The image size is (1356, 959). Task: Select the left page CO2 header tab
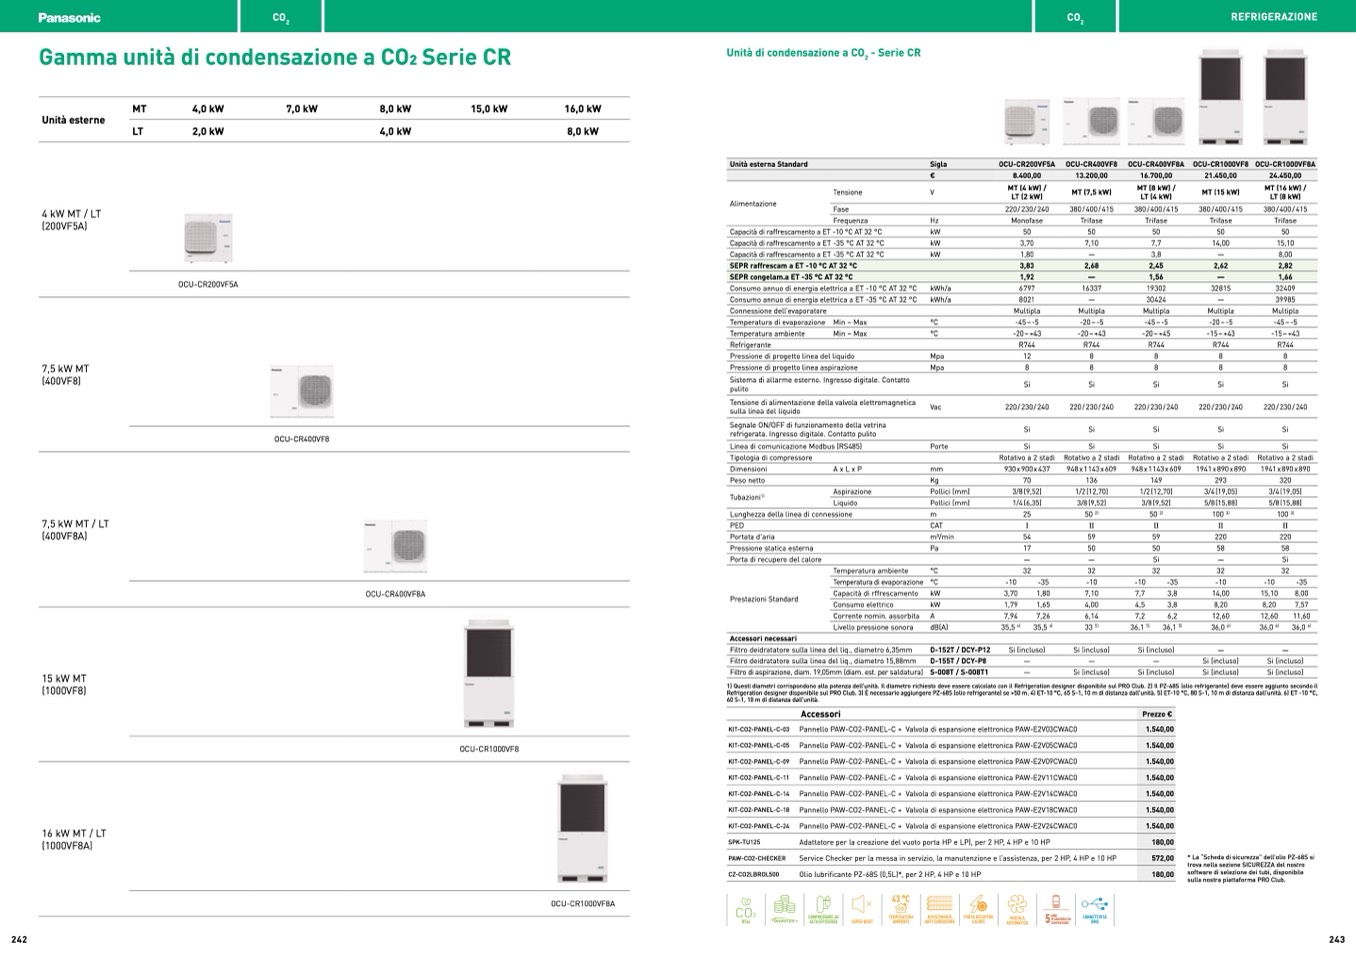281,17
